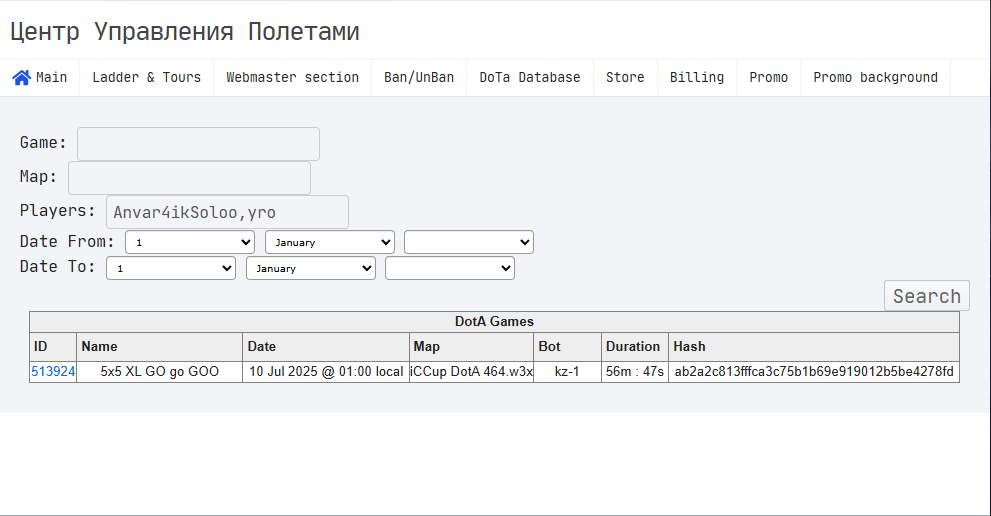This screenshot has height=516, width=991.
Task: Click map cell iCCup DotA 464.w3x
Action: (471, 372)
